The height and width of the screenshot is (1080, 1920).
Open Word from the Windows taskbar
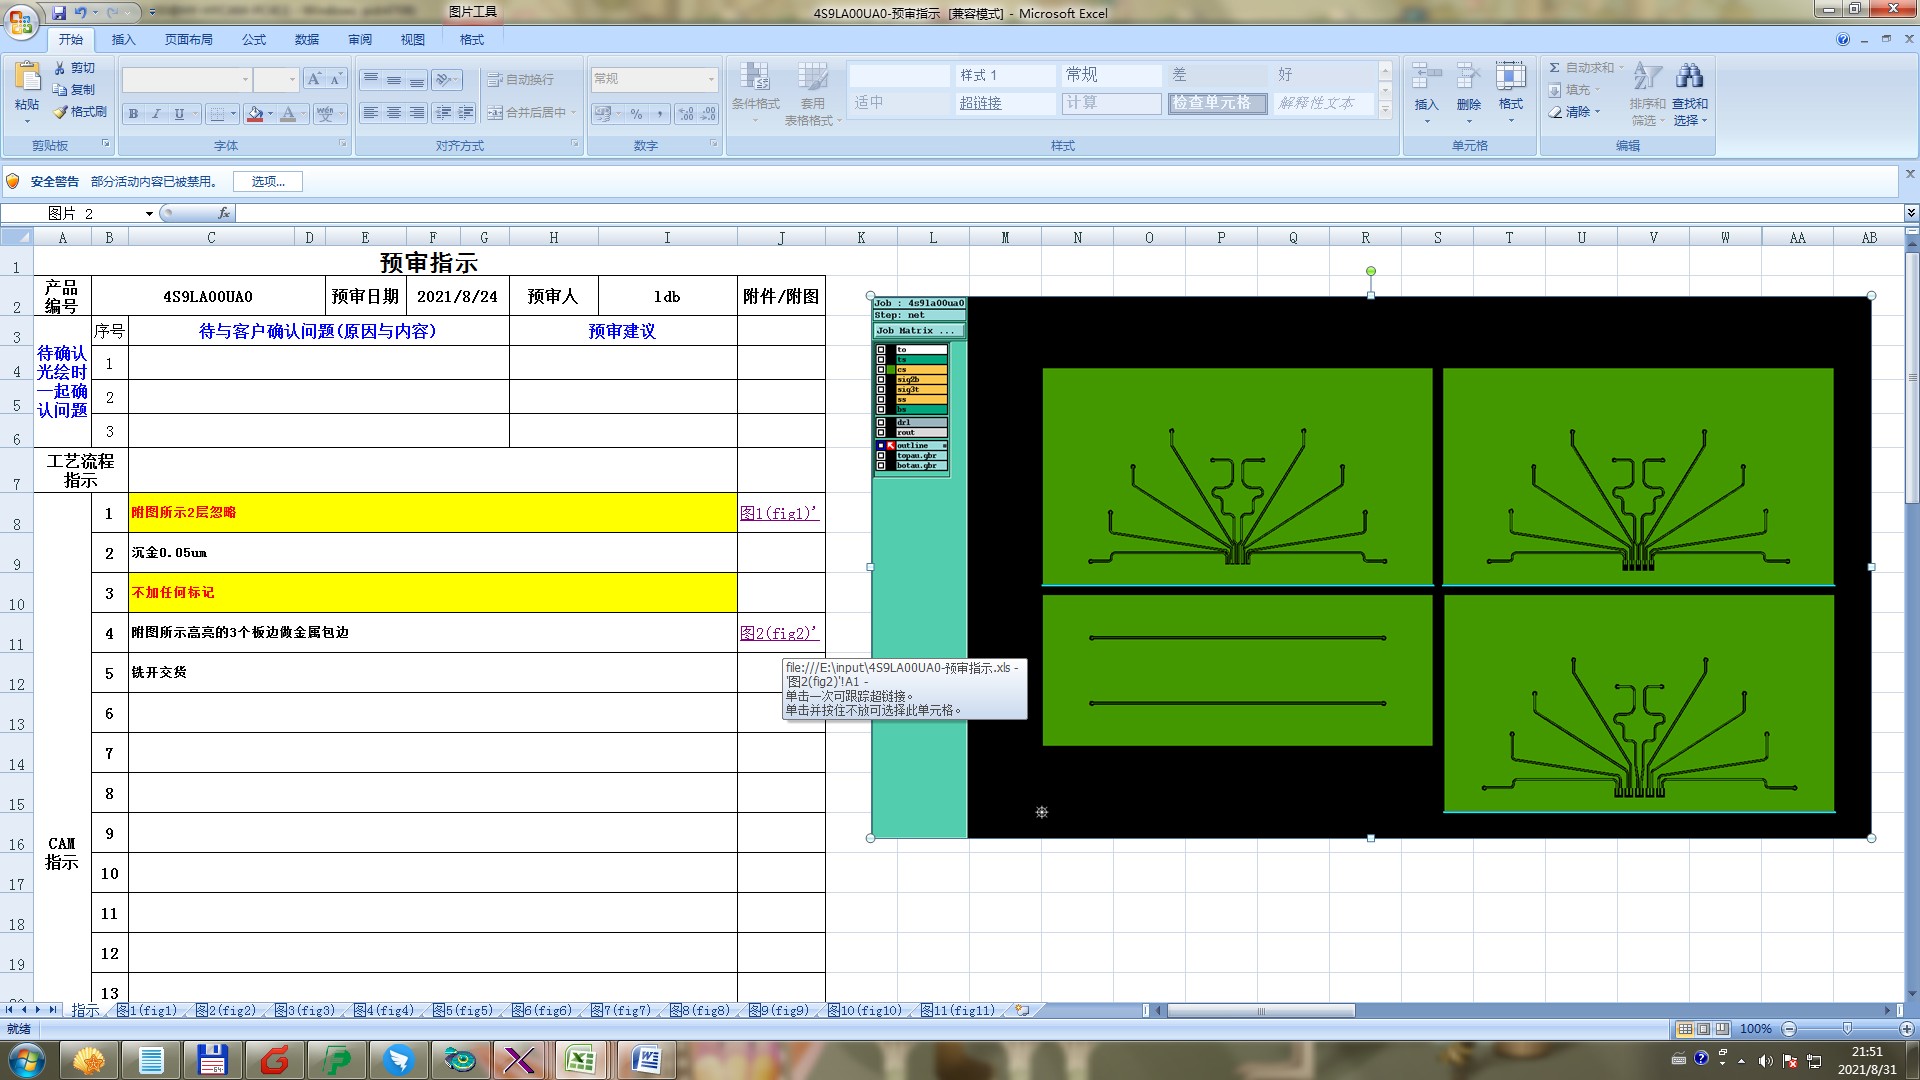point(647,1059)
